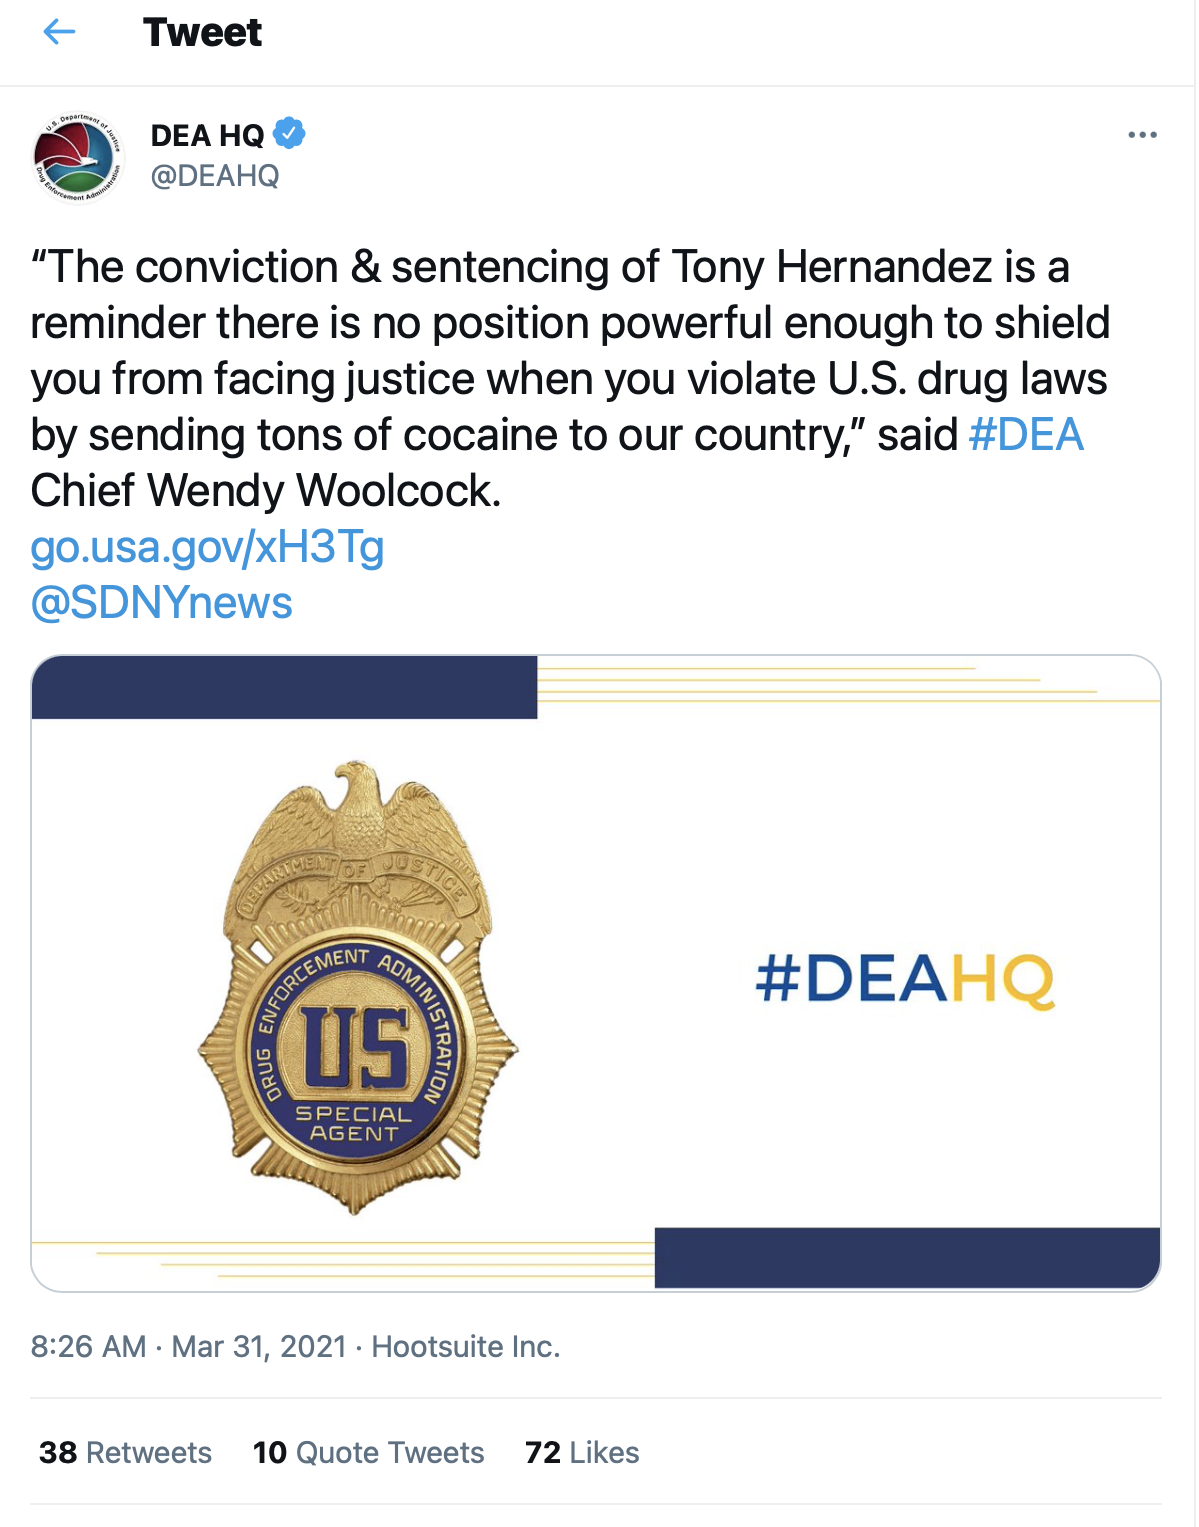Open the 8:26 AM timestamp

click(88, 1347)
